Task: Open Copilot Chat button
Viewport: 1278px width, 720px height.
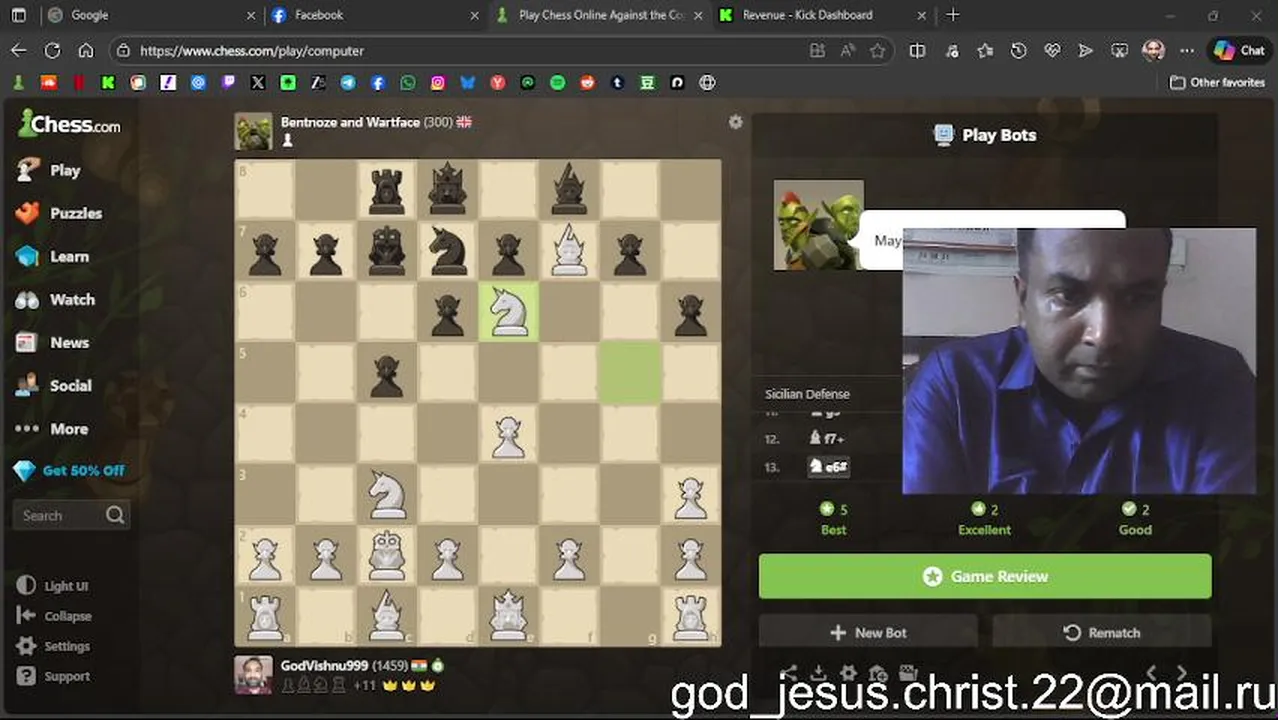Action: [1239, 50]
